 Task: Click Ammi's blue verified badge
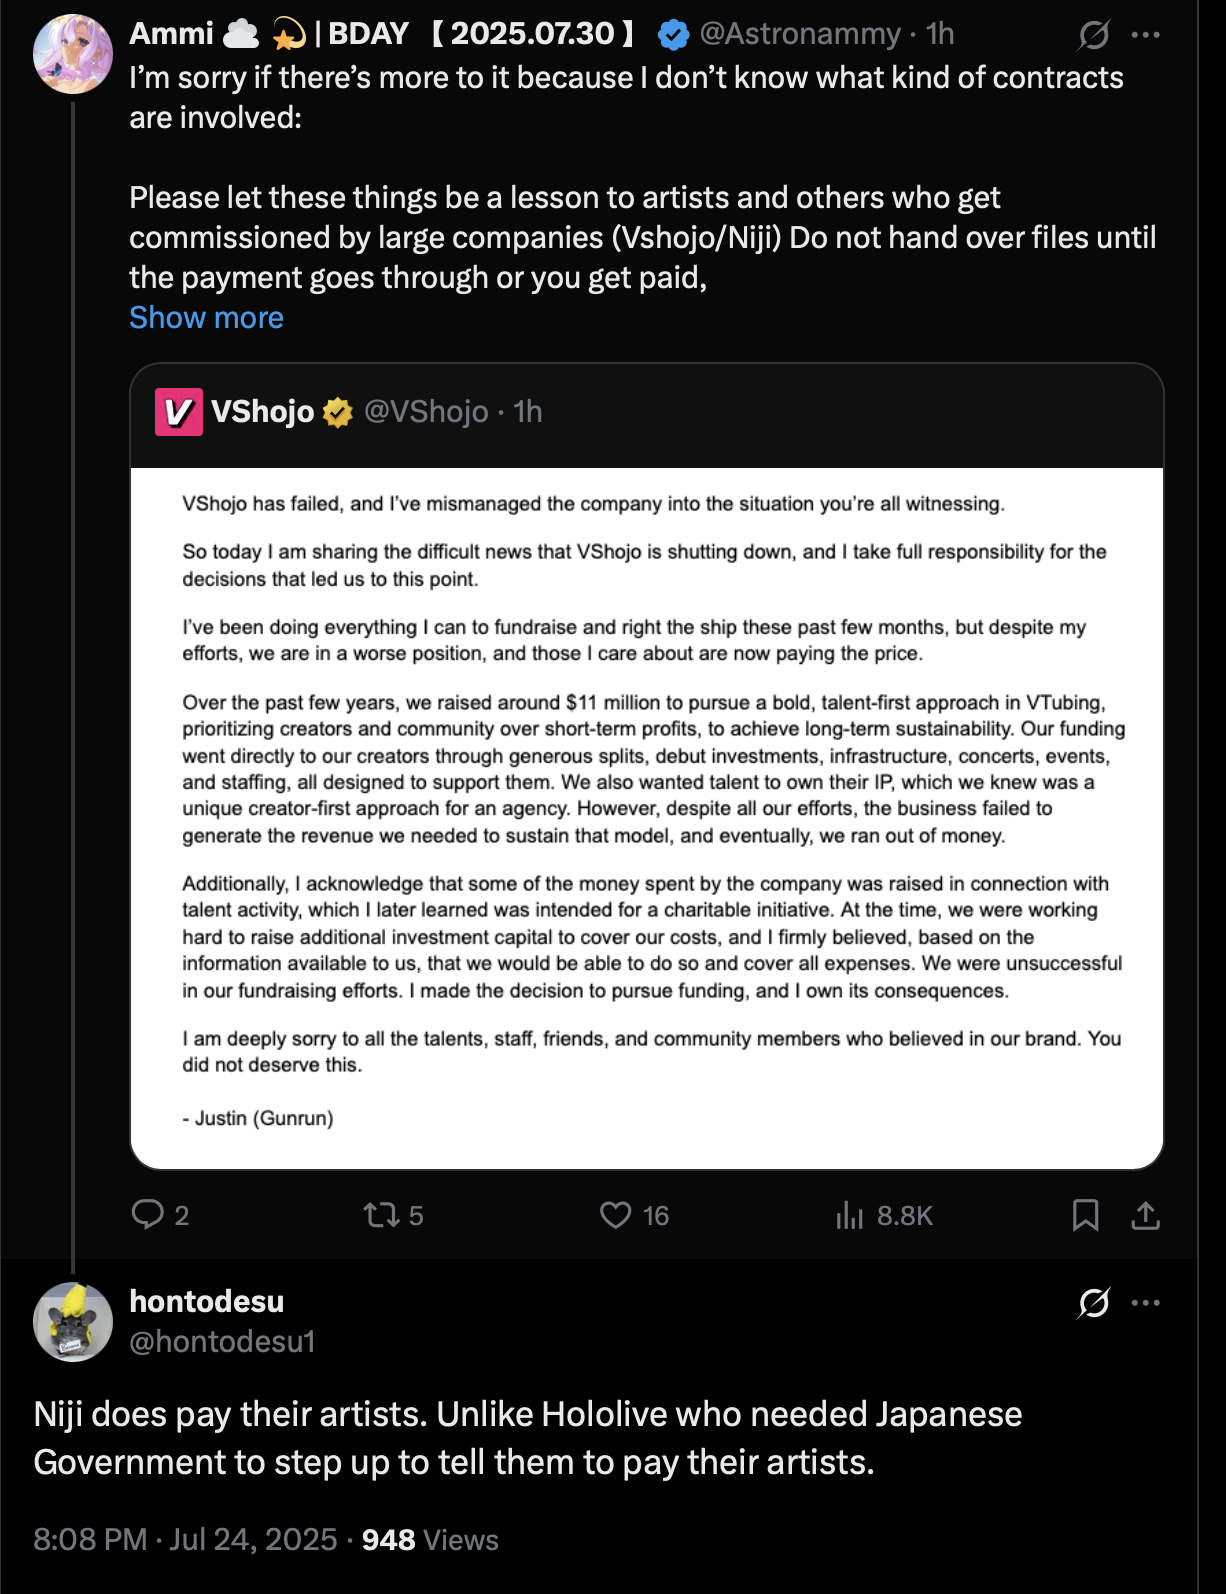tap(674, 35)
